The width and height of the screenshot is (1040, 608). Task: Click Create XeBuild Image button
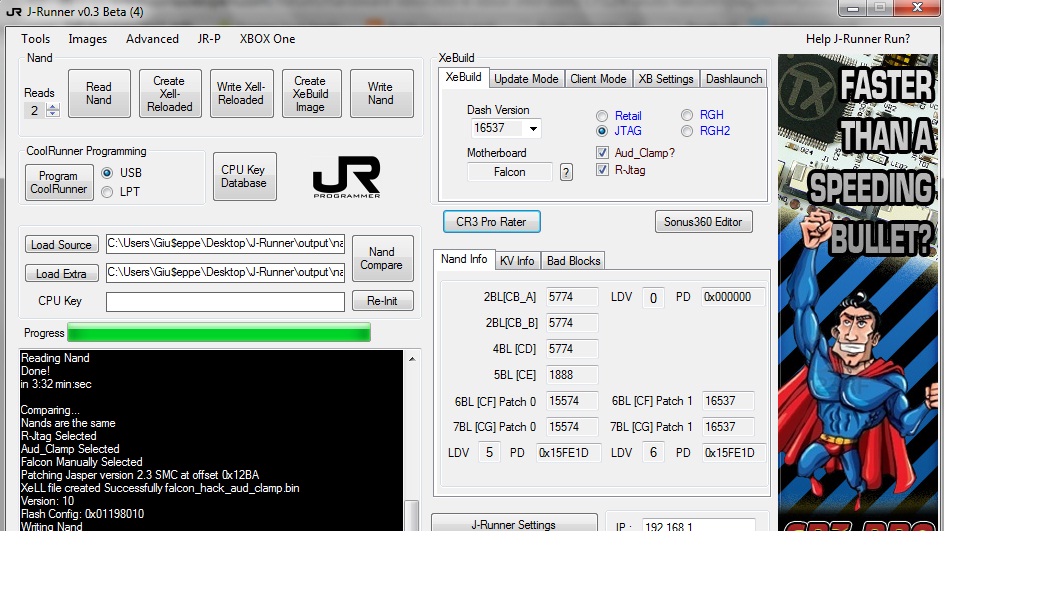[311, 93]
